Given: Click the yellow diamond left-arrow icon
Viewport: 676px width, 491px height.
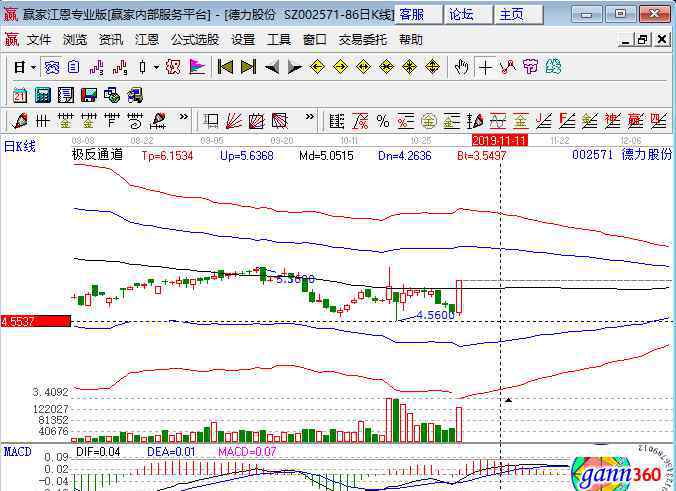Looking at the screenshot, I should [318, 67].
